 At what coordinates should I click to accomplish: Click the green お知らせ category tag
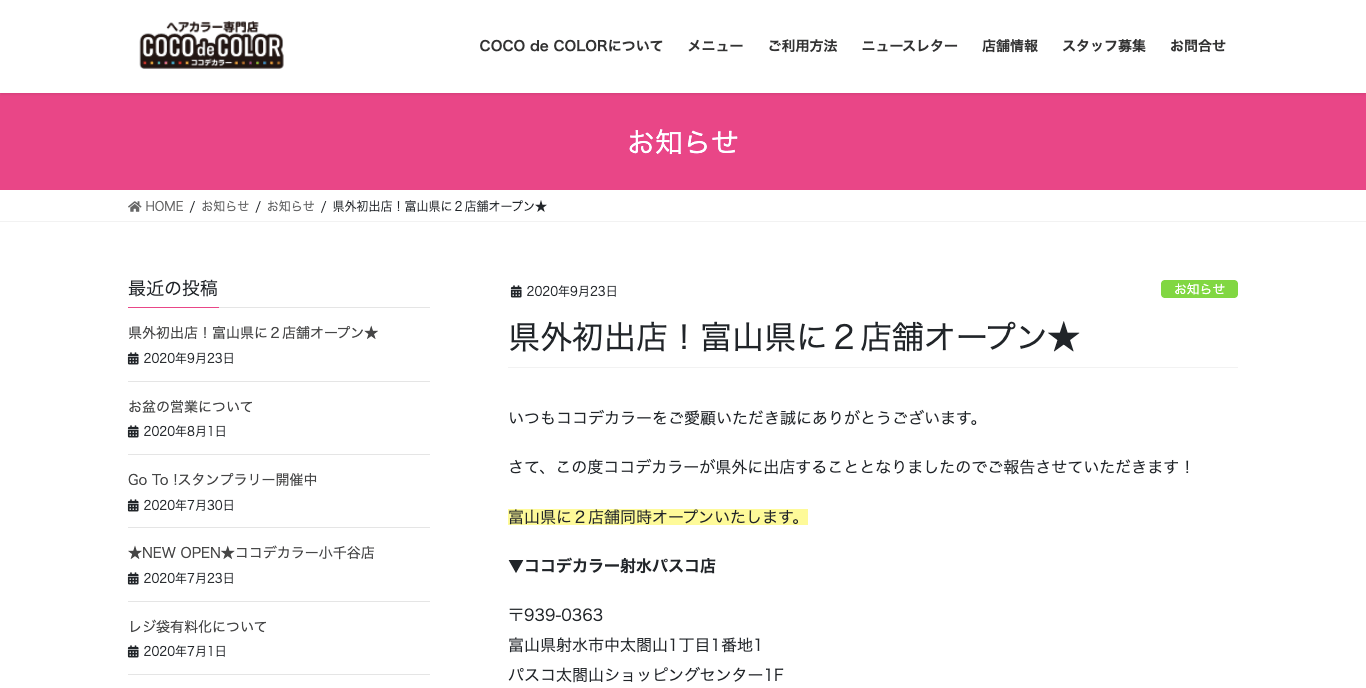1199,289
